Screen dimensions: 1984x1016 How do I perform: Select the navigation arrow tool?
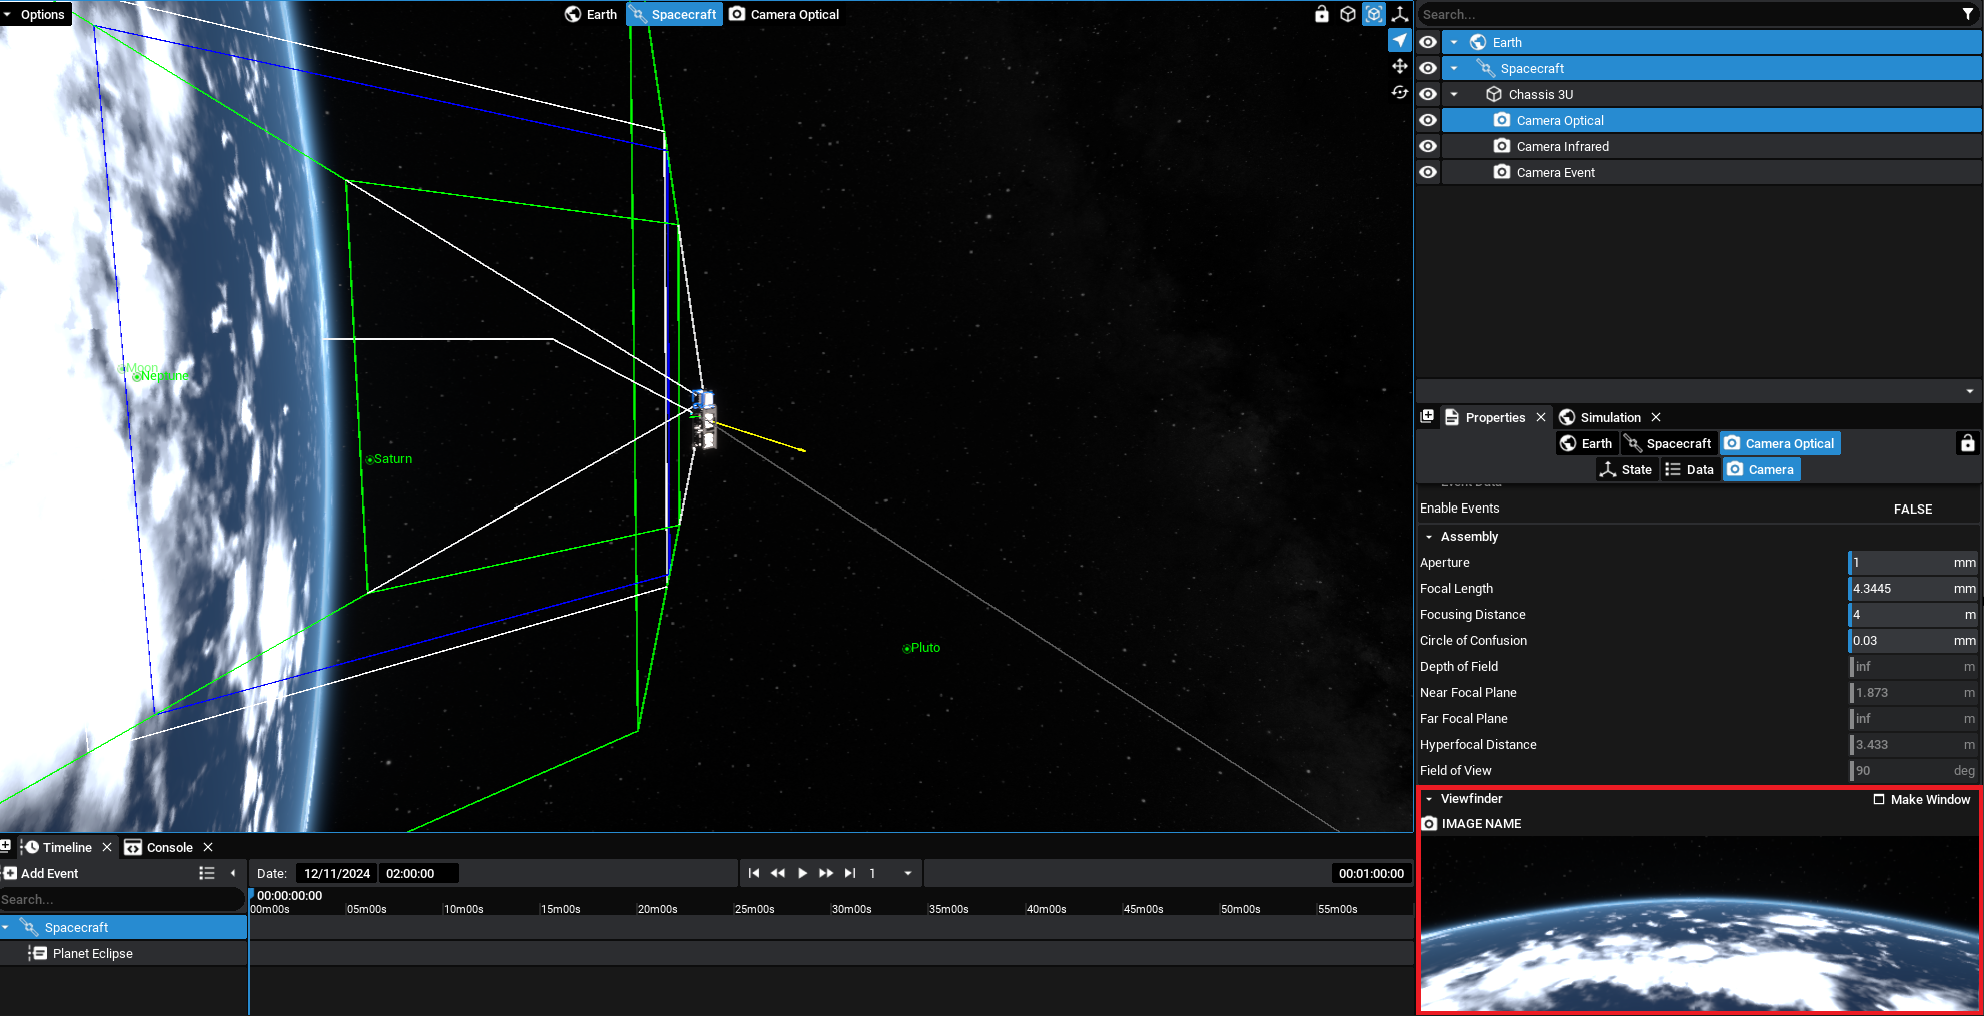1399,40
